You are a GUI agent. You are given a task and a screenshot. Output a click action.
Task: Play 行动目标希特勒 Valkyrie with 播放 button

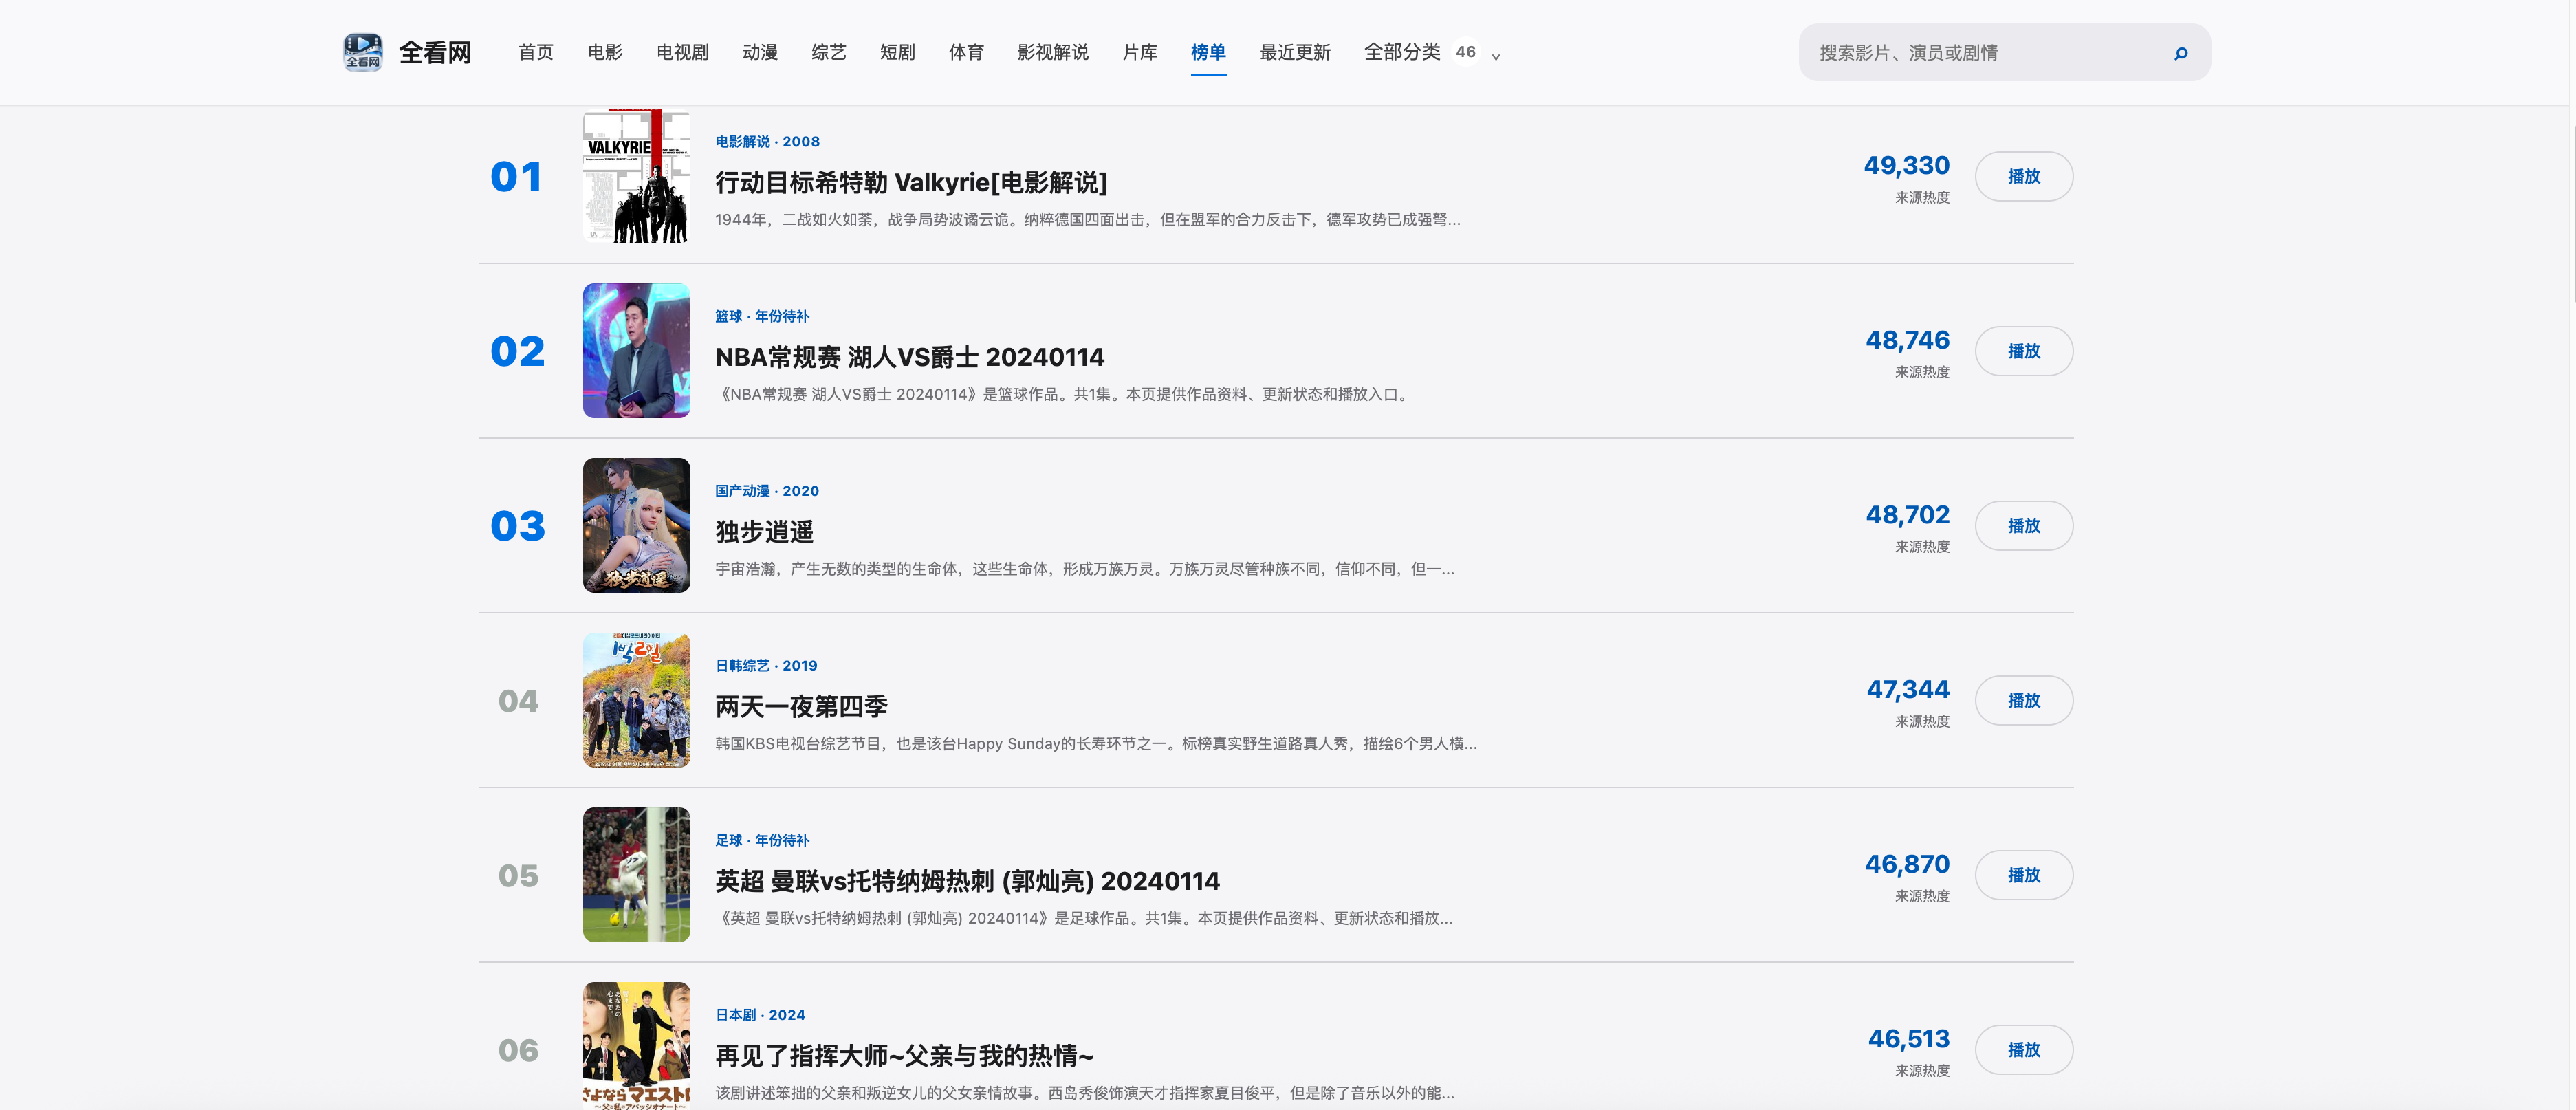(2024, 176)
